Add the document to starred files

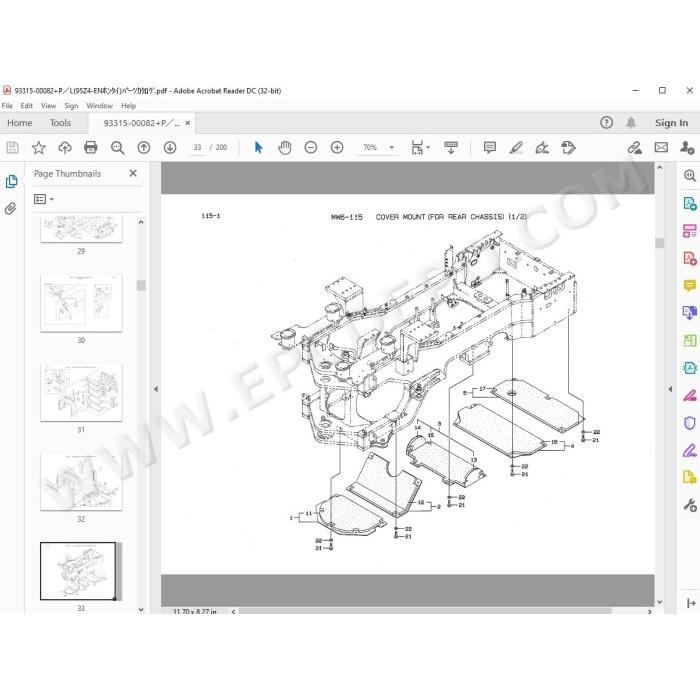38,147
